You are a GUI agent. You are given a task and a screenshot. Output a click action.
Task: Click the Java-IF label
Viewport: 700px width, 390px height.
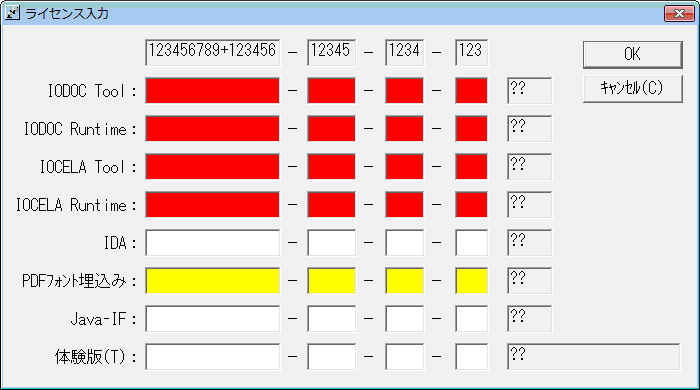tap(104, 319)
